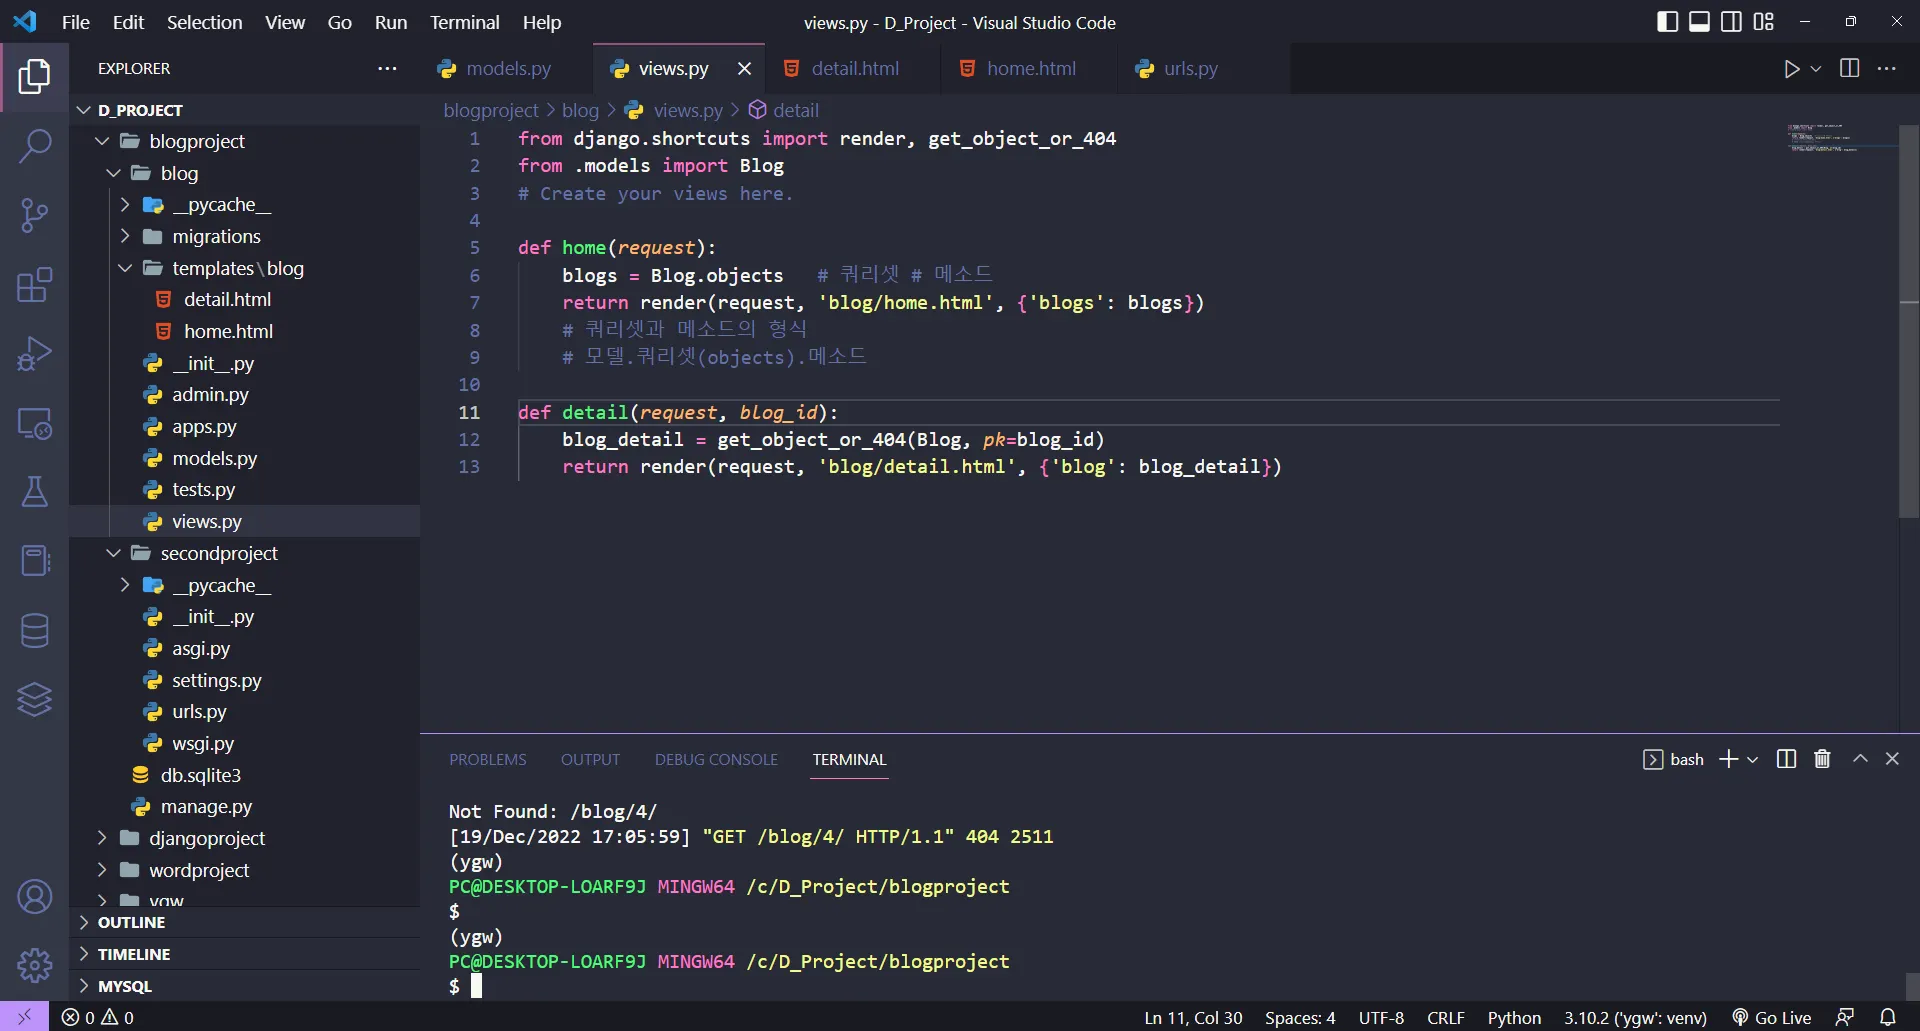Open the Run and Debug view
The height and width of the screenshot is (1031, 1920).
pyautogui.click(x=34, y=354)
